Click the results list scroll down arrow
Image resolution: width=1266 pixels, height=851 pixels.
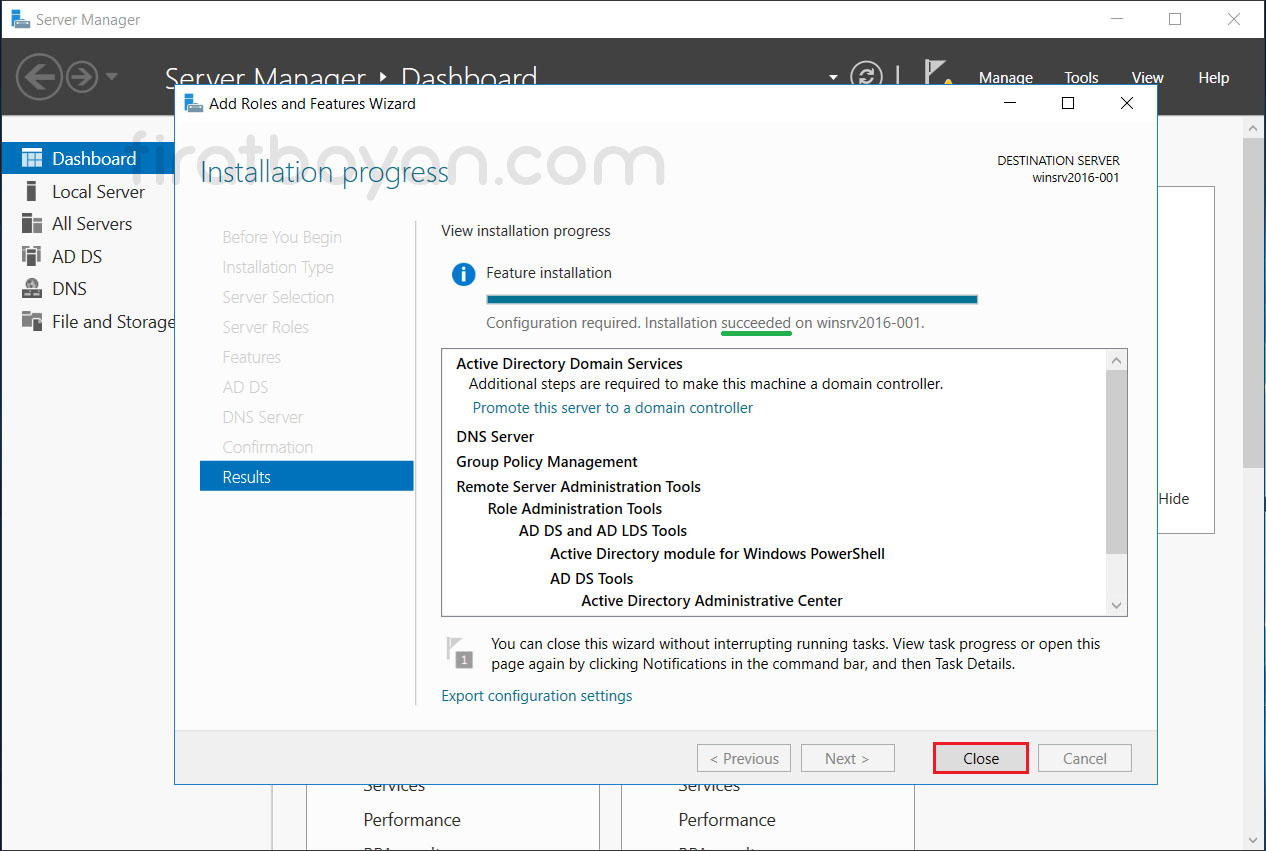click(1117, 605)
